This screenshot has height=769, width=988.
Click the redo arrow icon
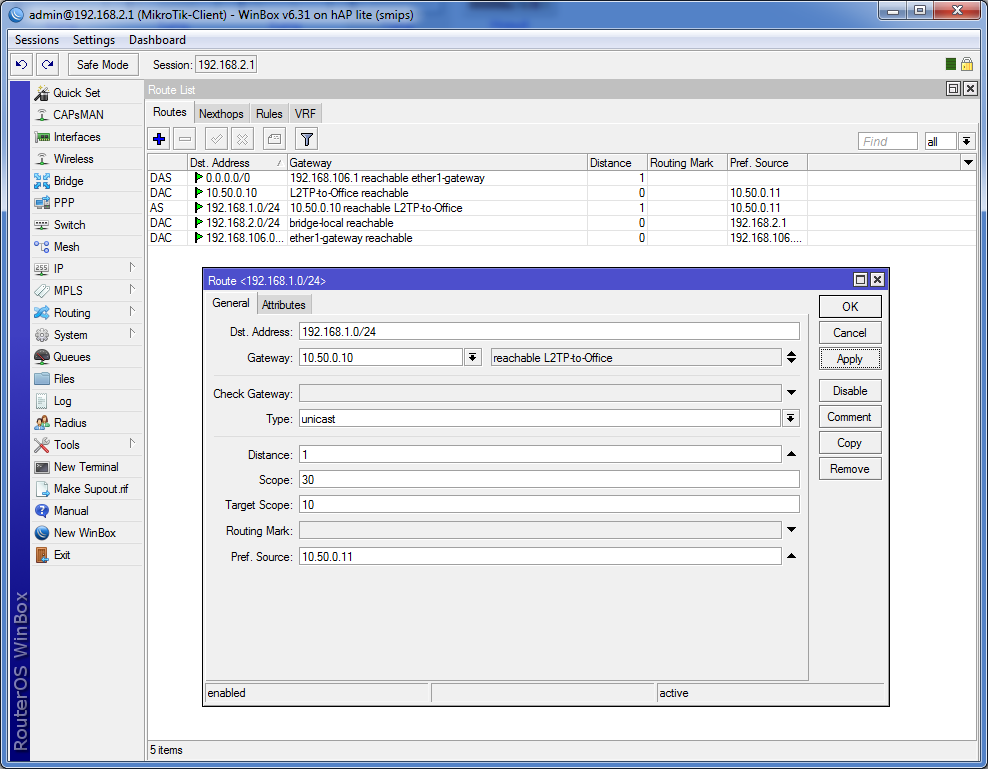(48, 64)
